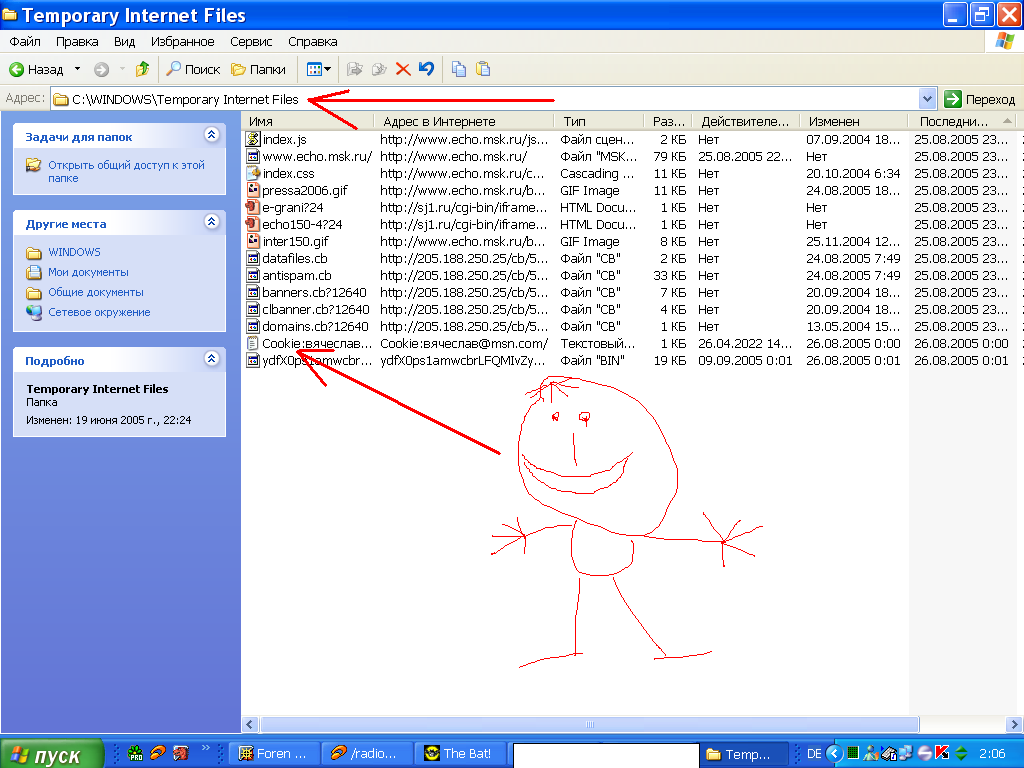This screenshot has height=768, width=1024.
Task: Click the DE language indicator
Action: 814,754
